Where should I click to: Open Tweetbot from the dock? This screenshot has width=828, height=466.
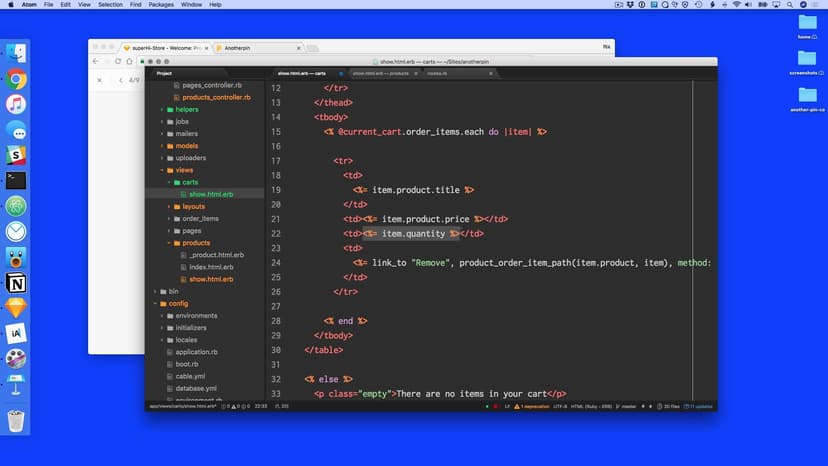pos(16,258)
